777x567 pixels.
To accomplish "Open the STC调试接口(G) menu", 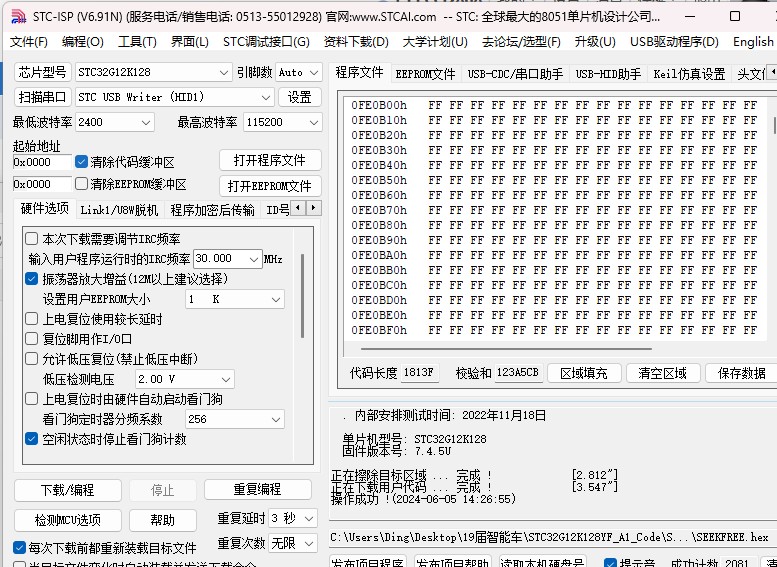I will tap(266, 42).
